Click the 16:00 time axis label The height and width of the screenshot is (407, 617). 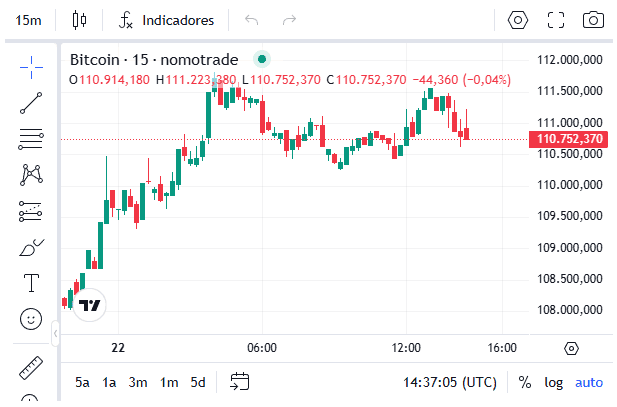coord(502,348)
